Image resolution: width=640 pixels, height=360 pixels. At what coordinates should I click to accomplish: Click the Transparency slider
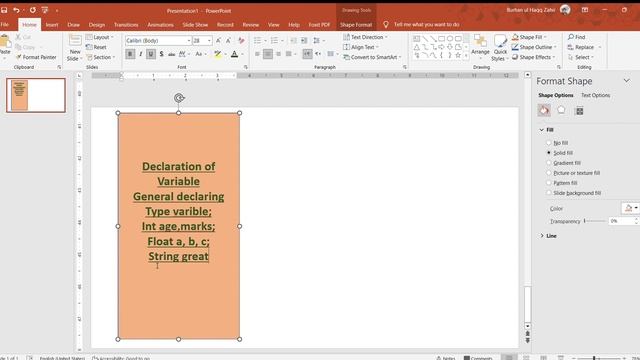pos(595,221)
